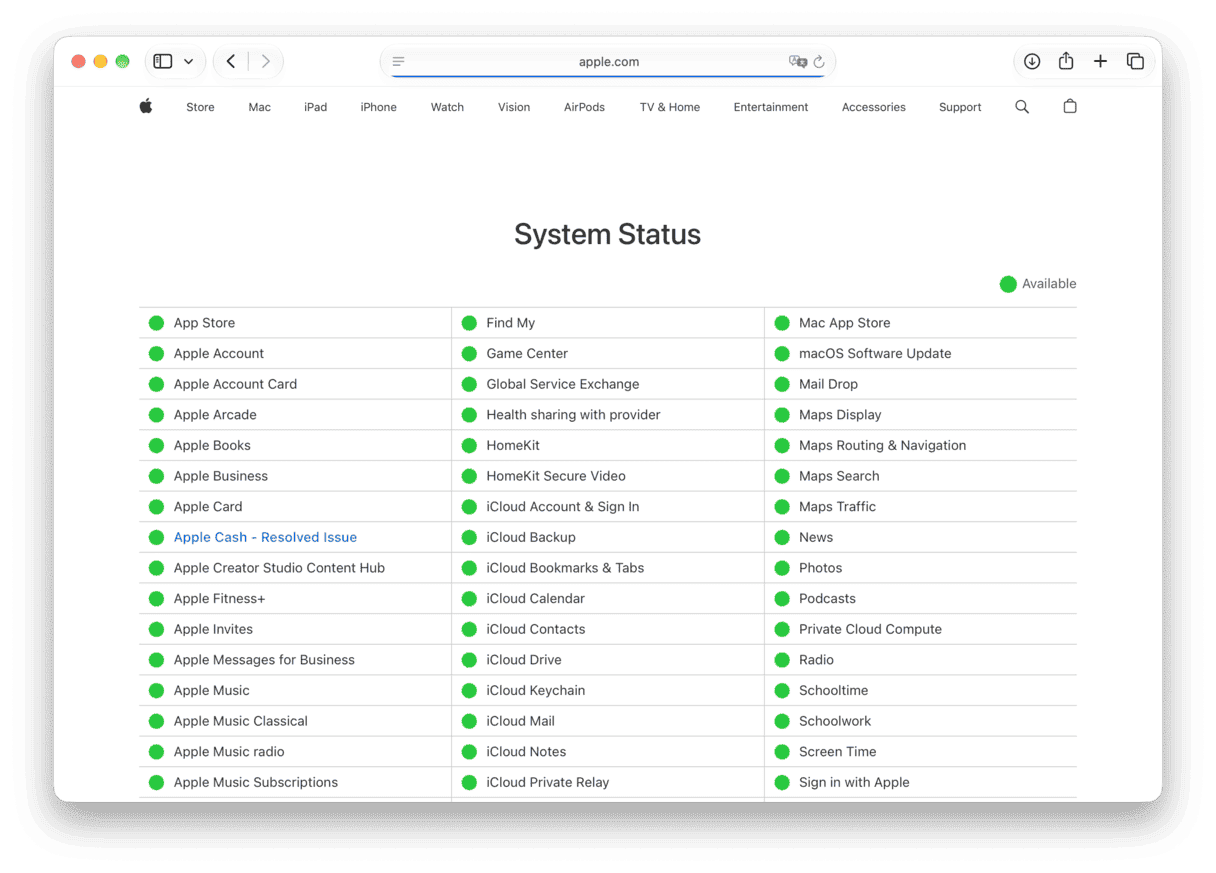Screen dimensions: 1216x873
Task: Click macOS Software Update text
Action: 875,354
